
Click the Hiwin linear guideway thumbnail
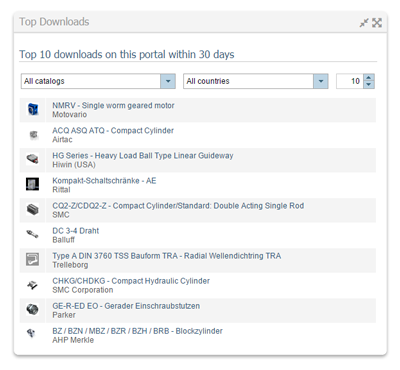pos(32,159)
